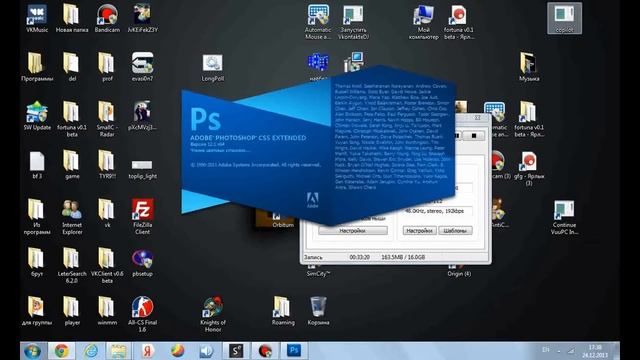Open the del folder
Screen dimensions: 640x360
click(x=72, y=67)
